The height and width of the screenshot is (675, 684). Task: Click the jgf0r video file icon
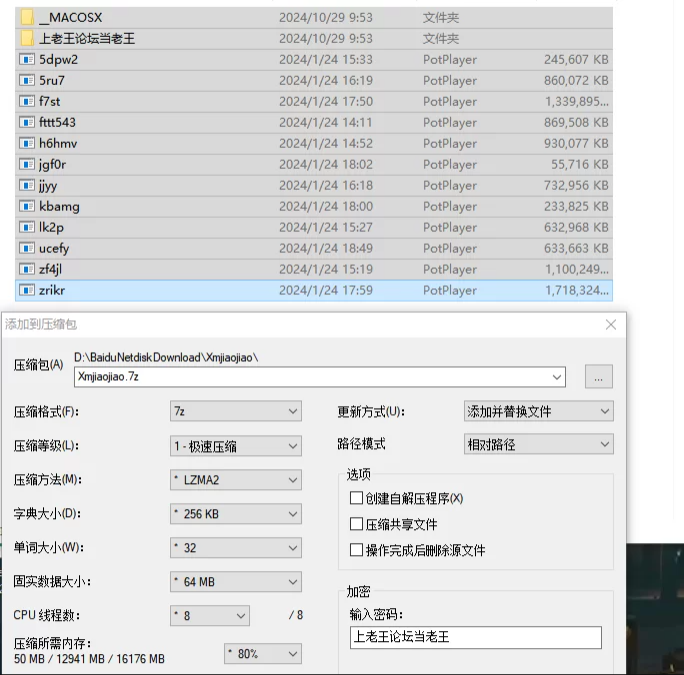click(x=27, y=164)
